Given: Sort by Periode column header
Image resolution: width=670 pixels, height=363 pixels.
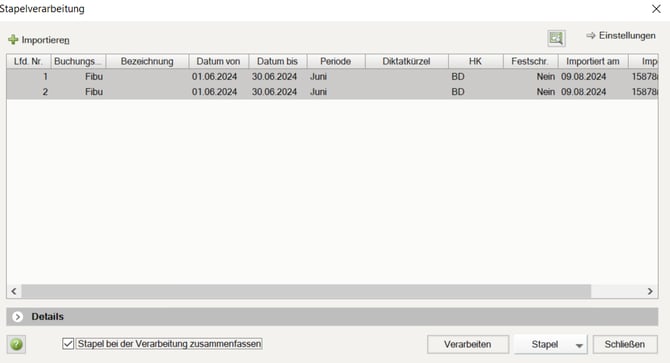Looking at the screenshot, I should coord(336,61).
